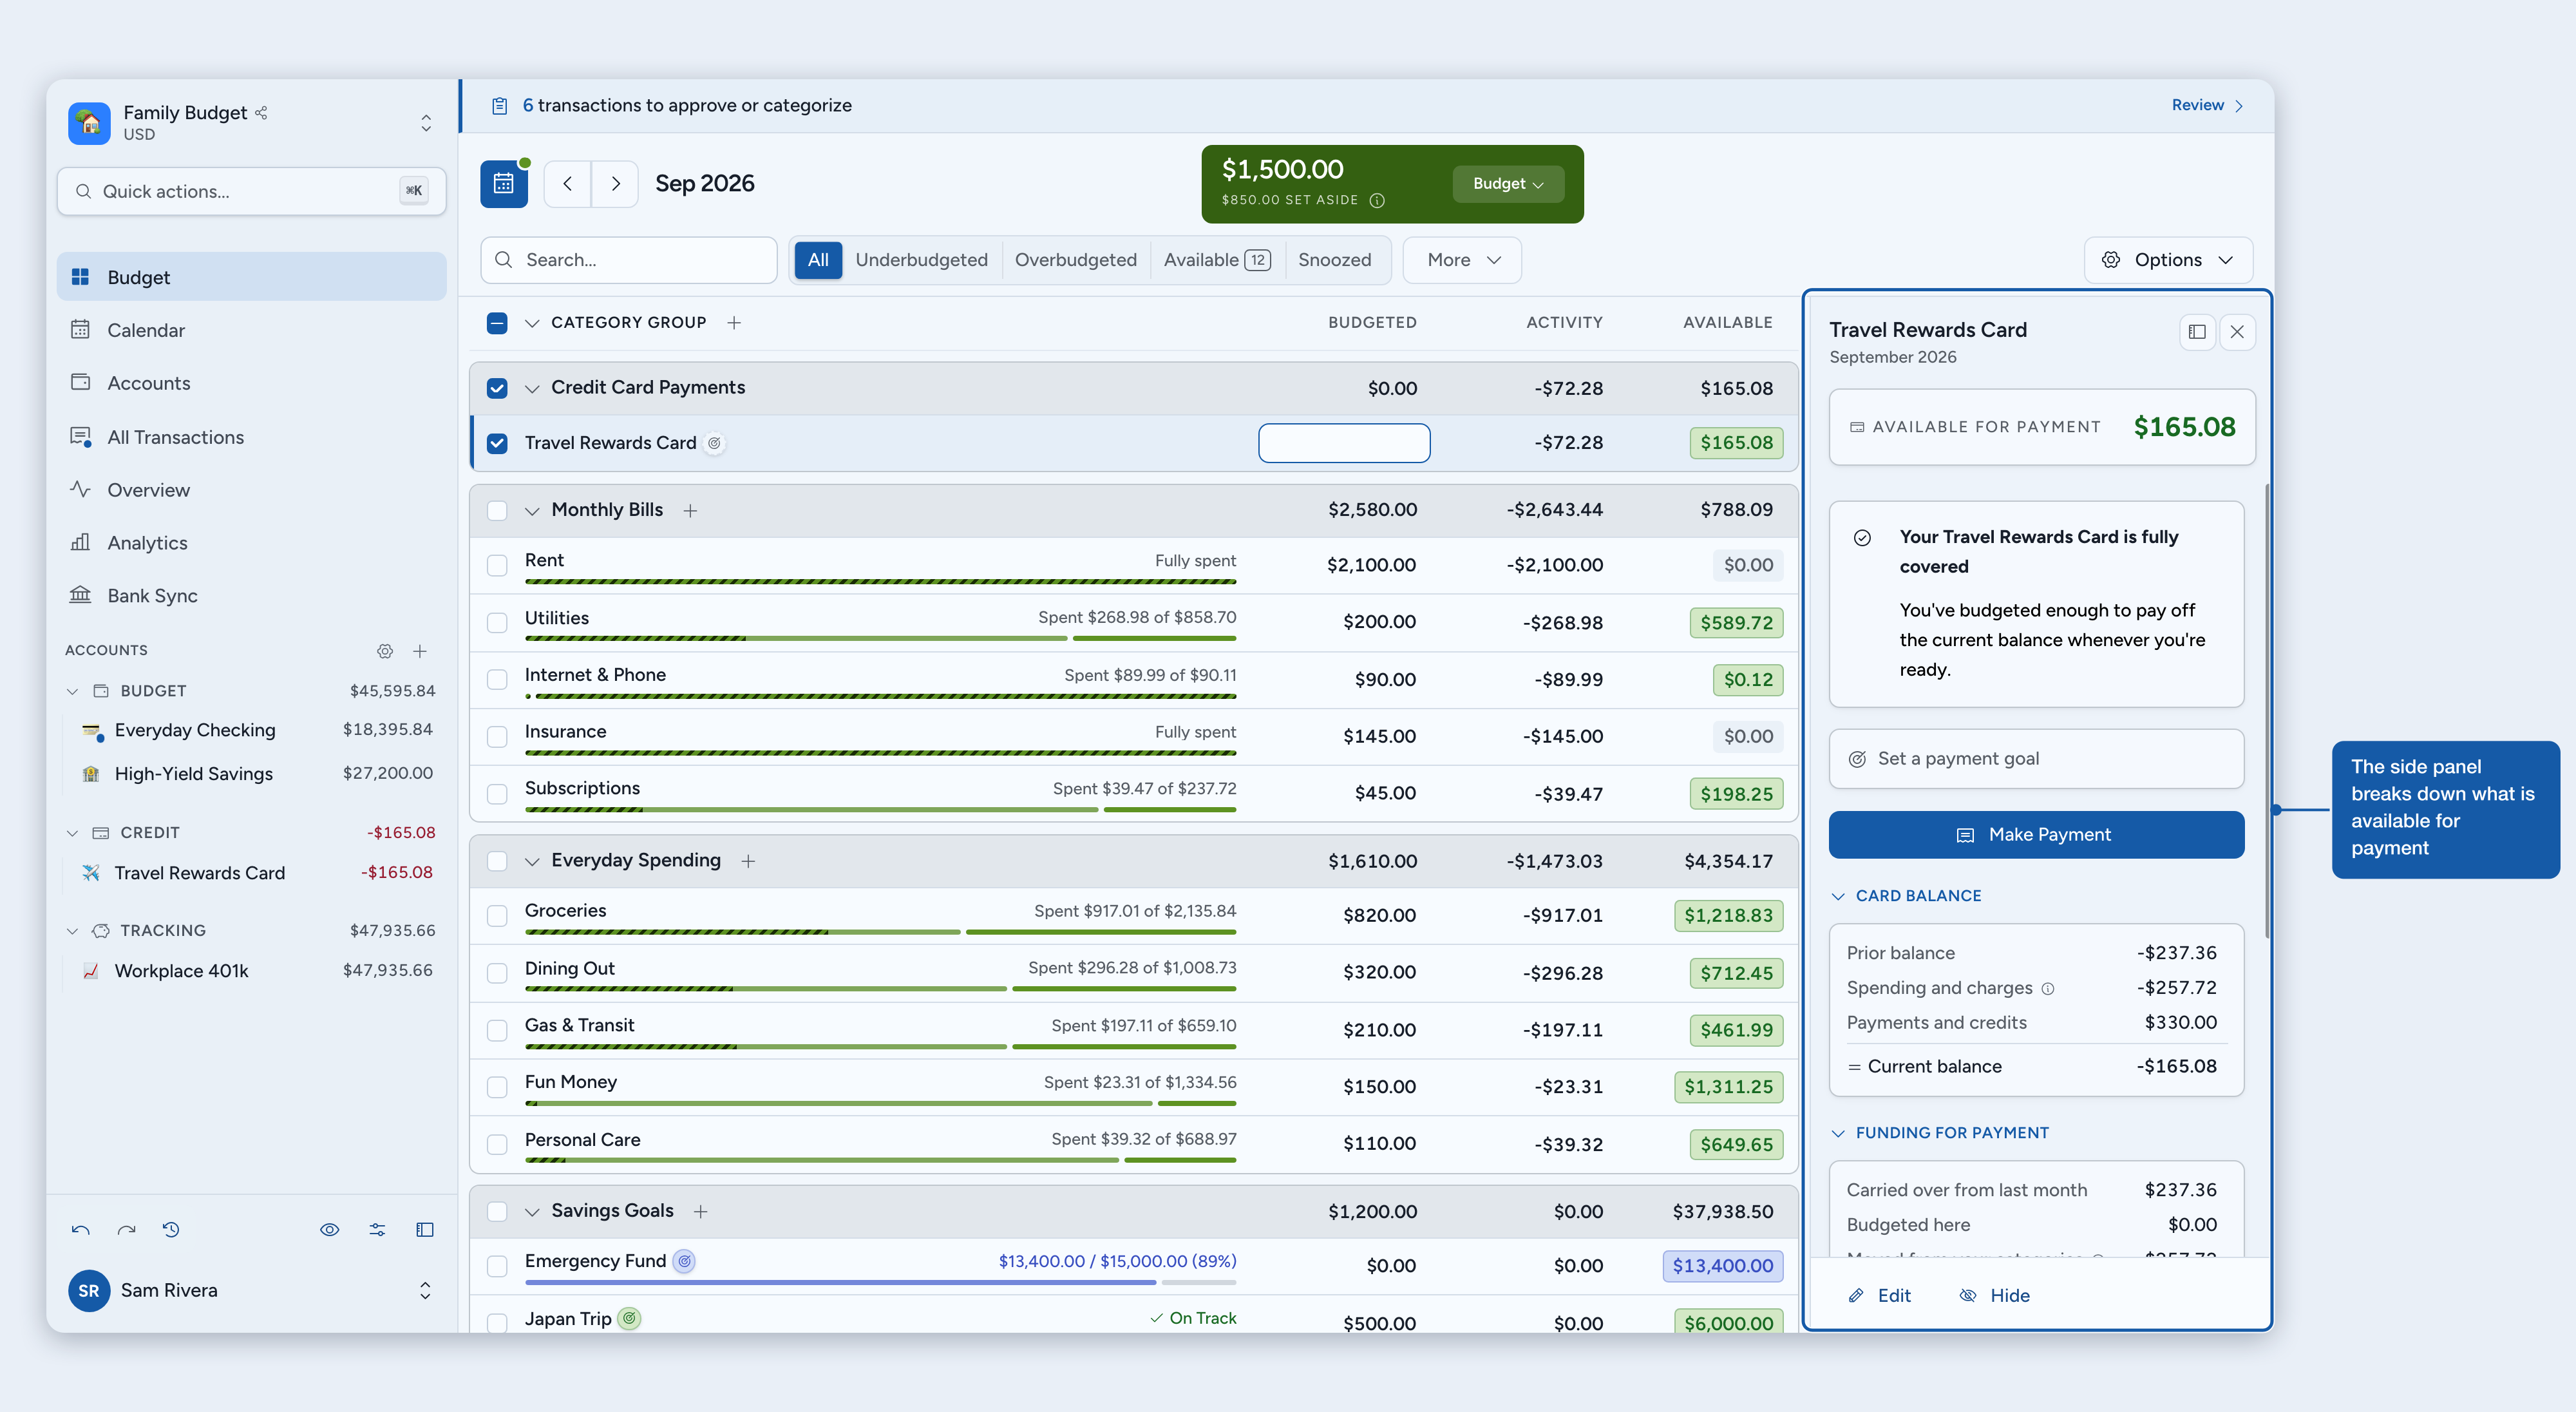Open the calendar month picker icon

click(503, 183)
